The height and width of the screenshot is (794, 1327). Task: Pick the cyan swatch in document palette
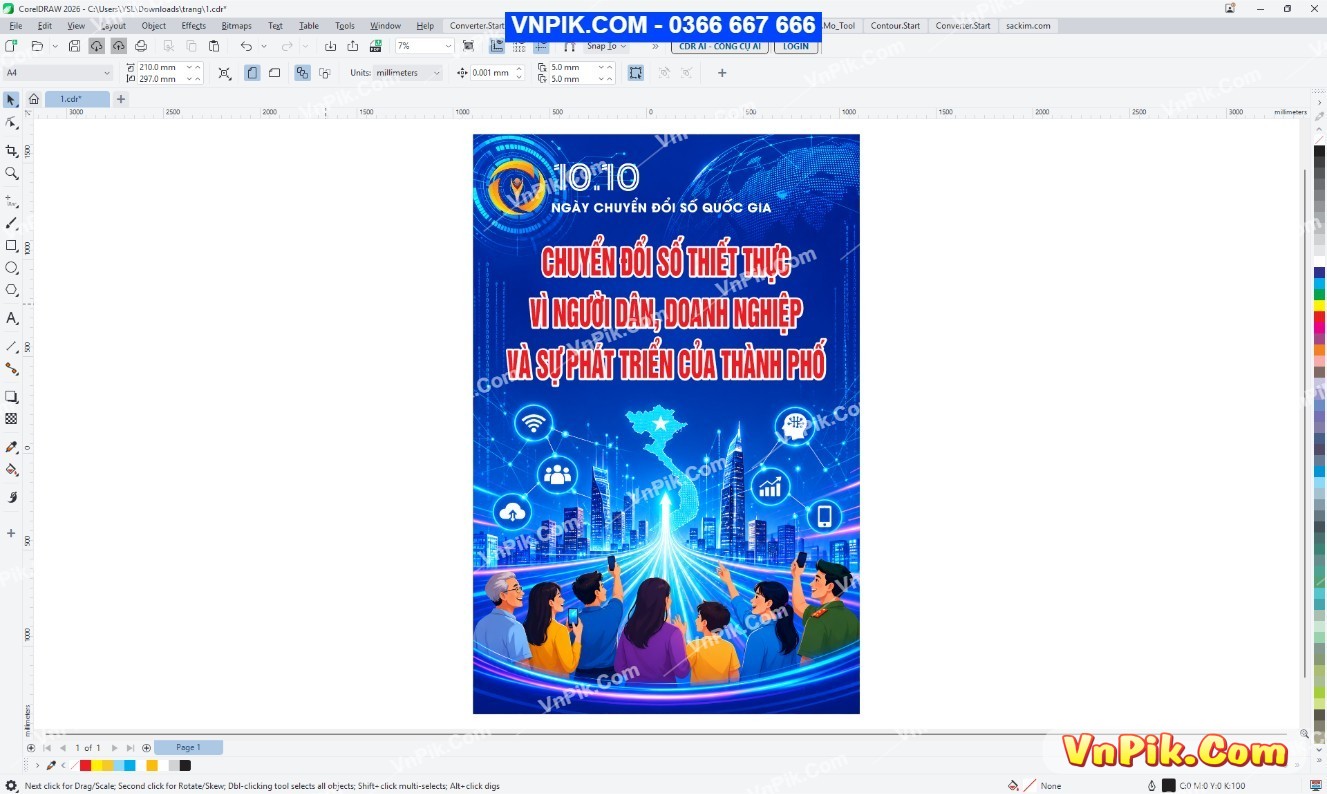130,766
